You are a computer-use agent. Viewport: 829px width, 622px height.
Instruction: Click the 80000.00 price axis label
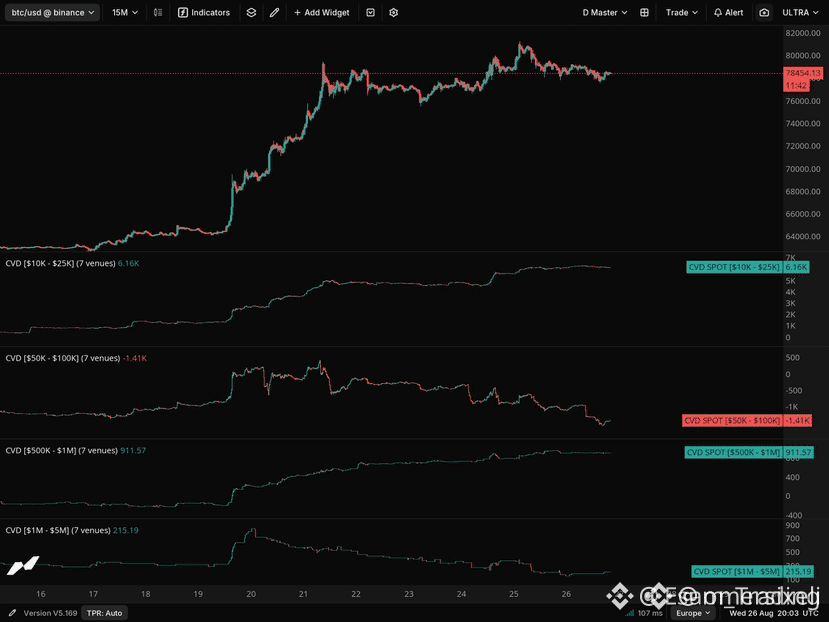803,56
